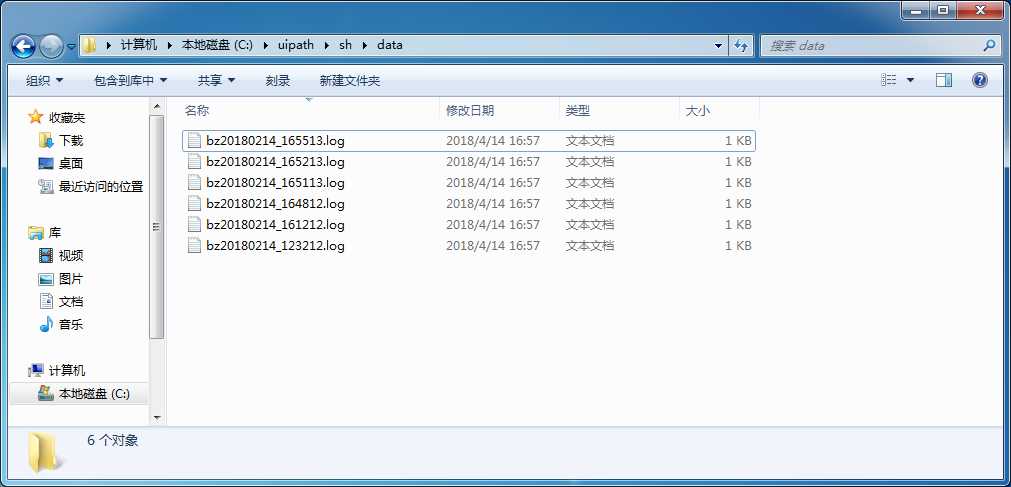Select uipath in the address breadcrumb

295,45
